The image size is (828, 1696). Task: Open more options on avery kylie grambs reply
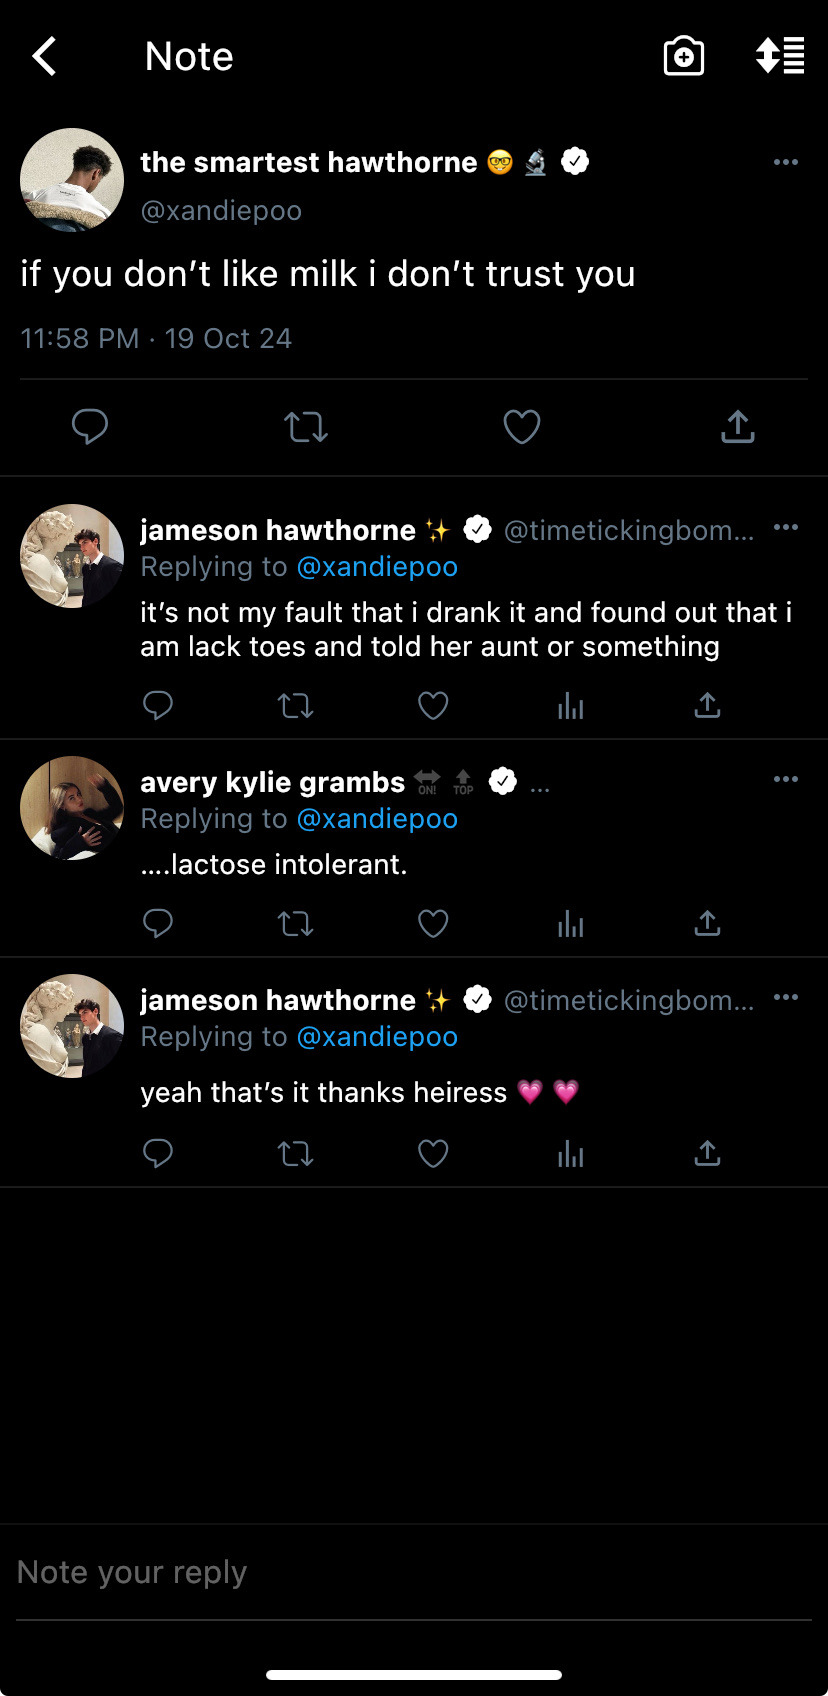click(786, 779)
